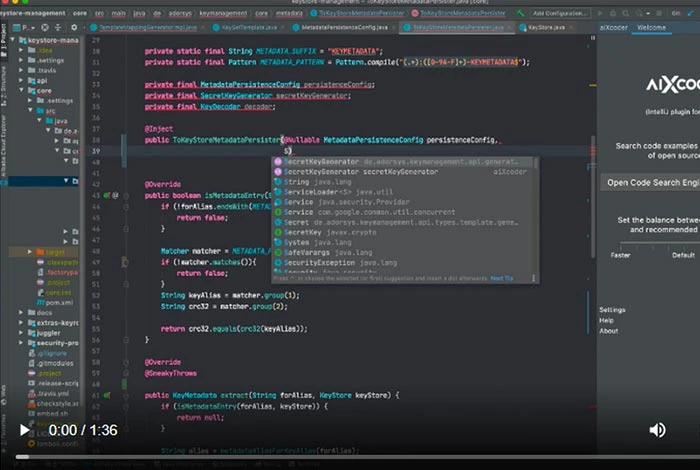Select the extras-keyrc module in tree
This screenshot has width=700, height=470.
[x=53, y=323]
